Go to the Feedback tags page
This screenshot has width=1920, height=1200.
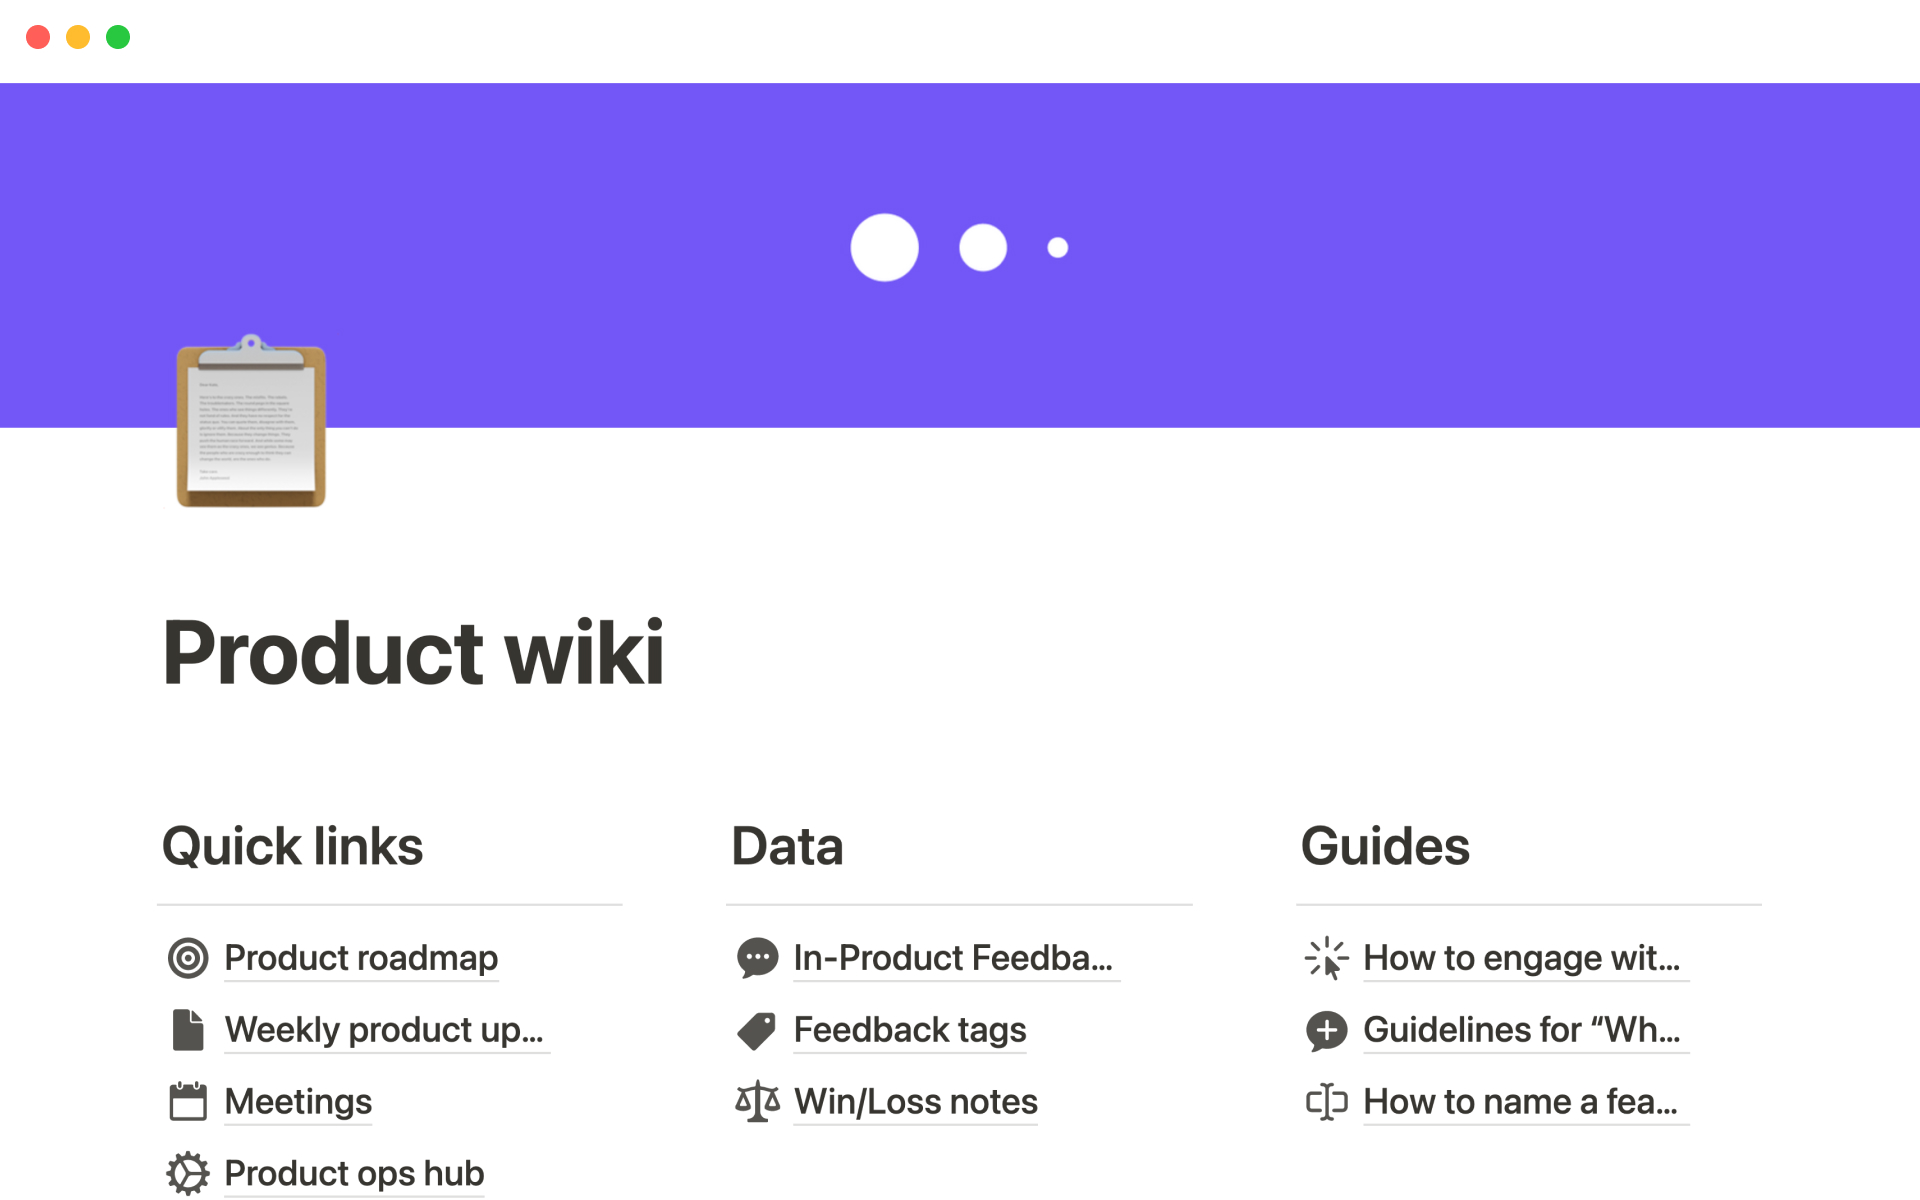(910, 1030)
